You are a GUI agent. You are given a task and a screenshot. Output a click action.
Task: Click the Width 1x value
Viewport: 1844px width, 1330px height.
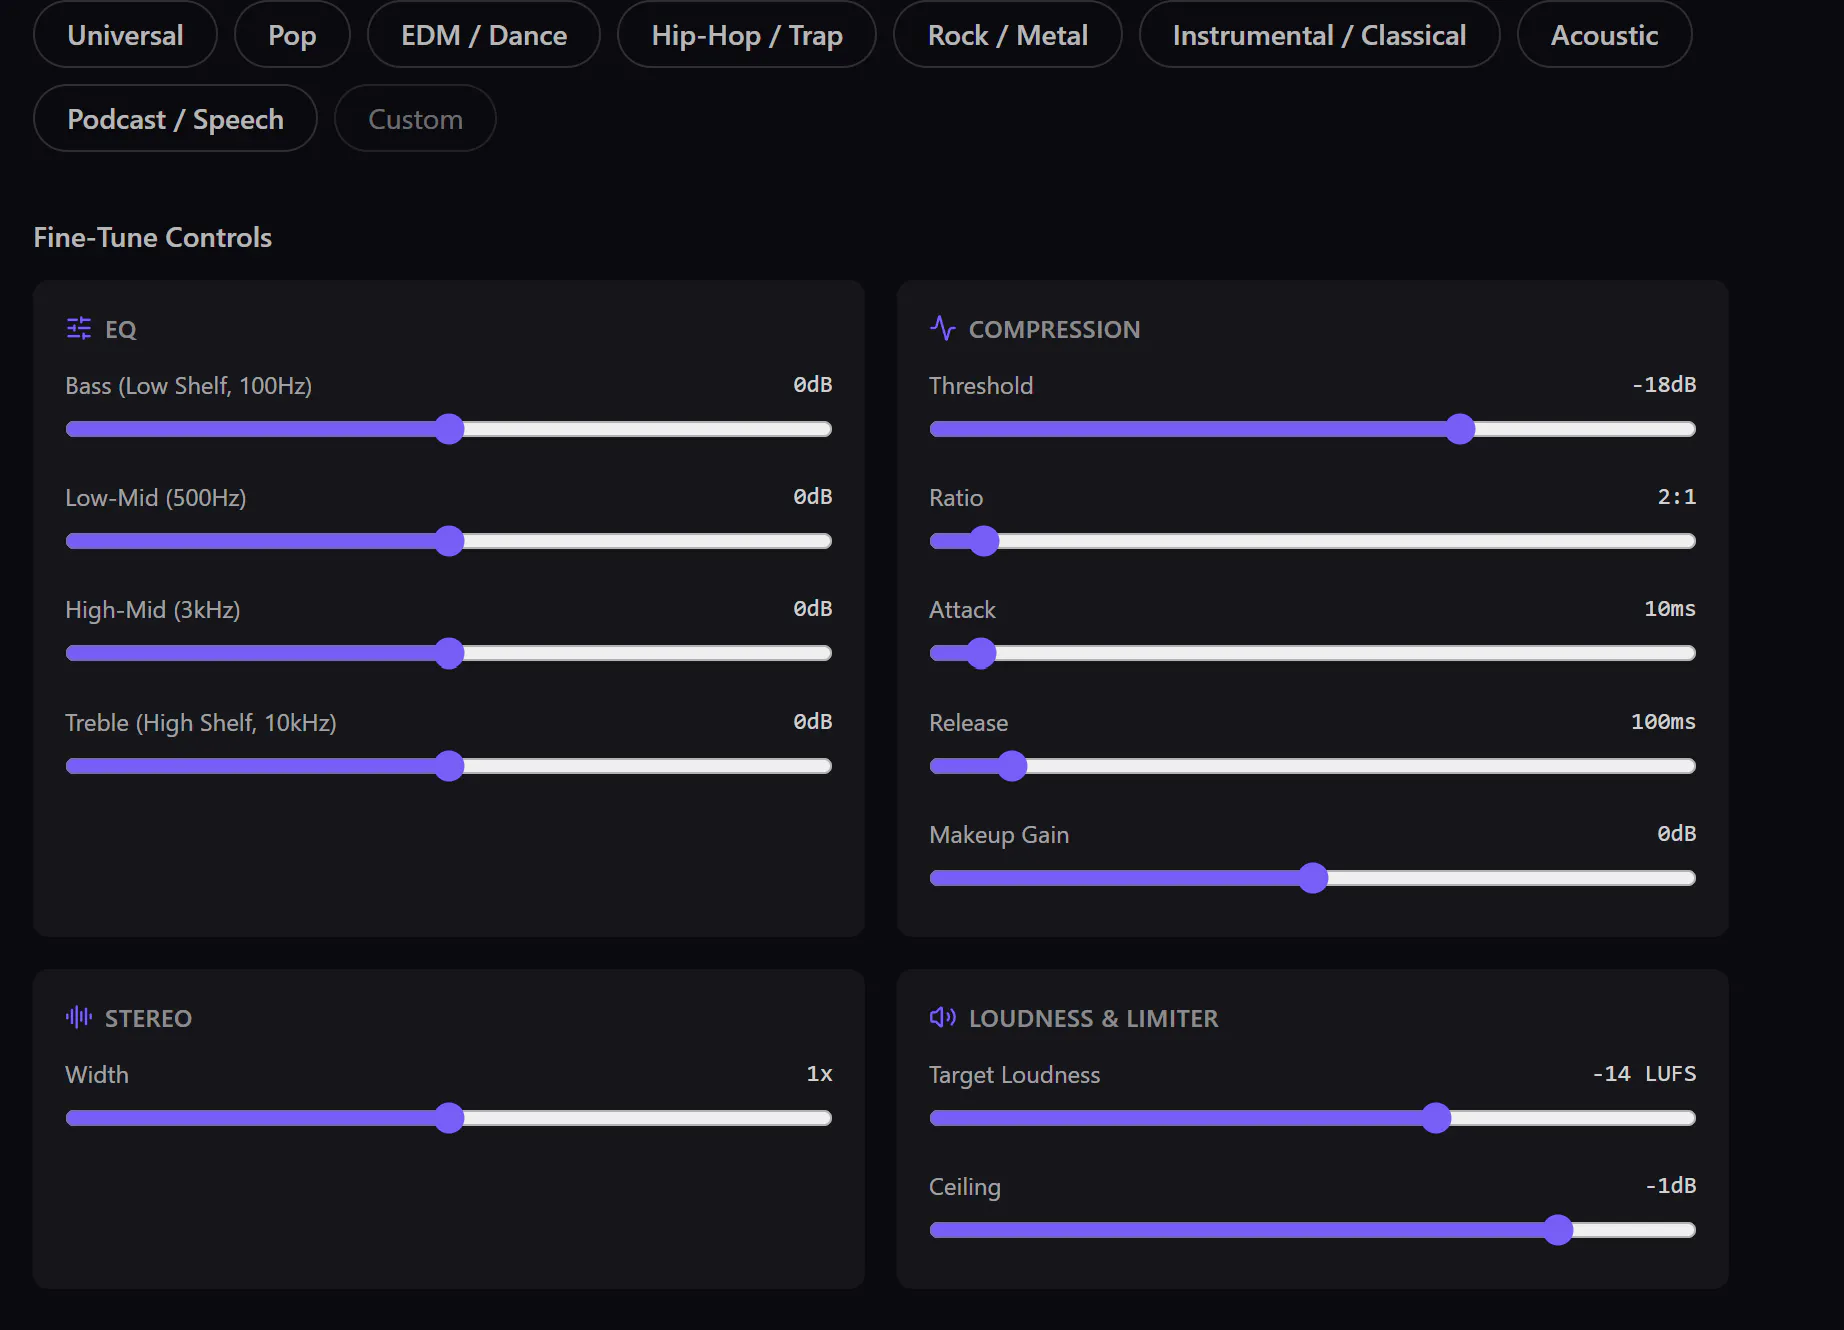819,1074
